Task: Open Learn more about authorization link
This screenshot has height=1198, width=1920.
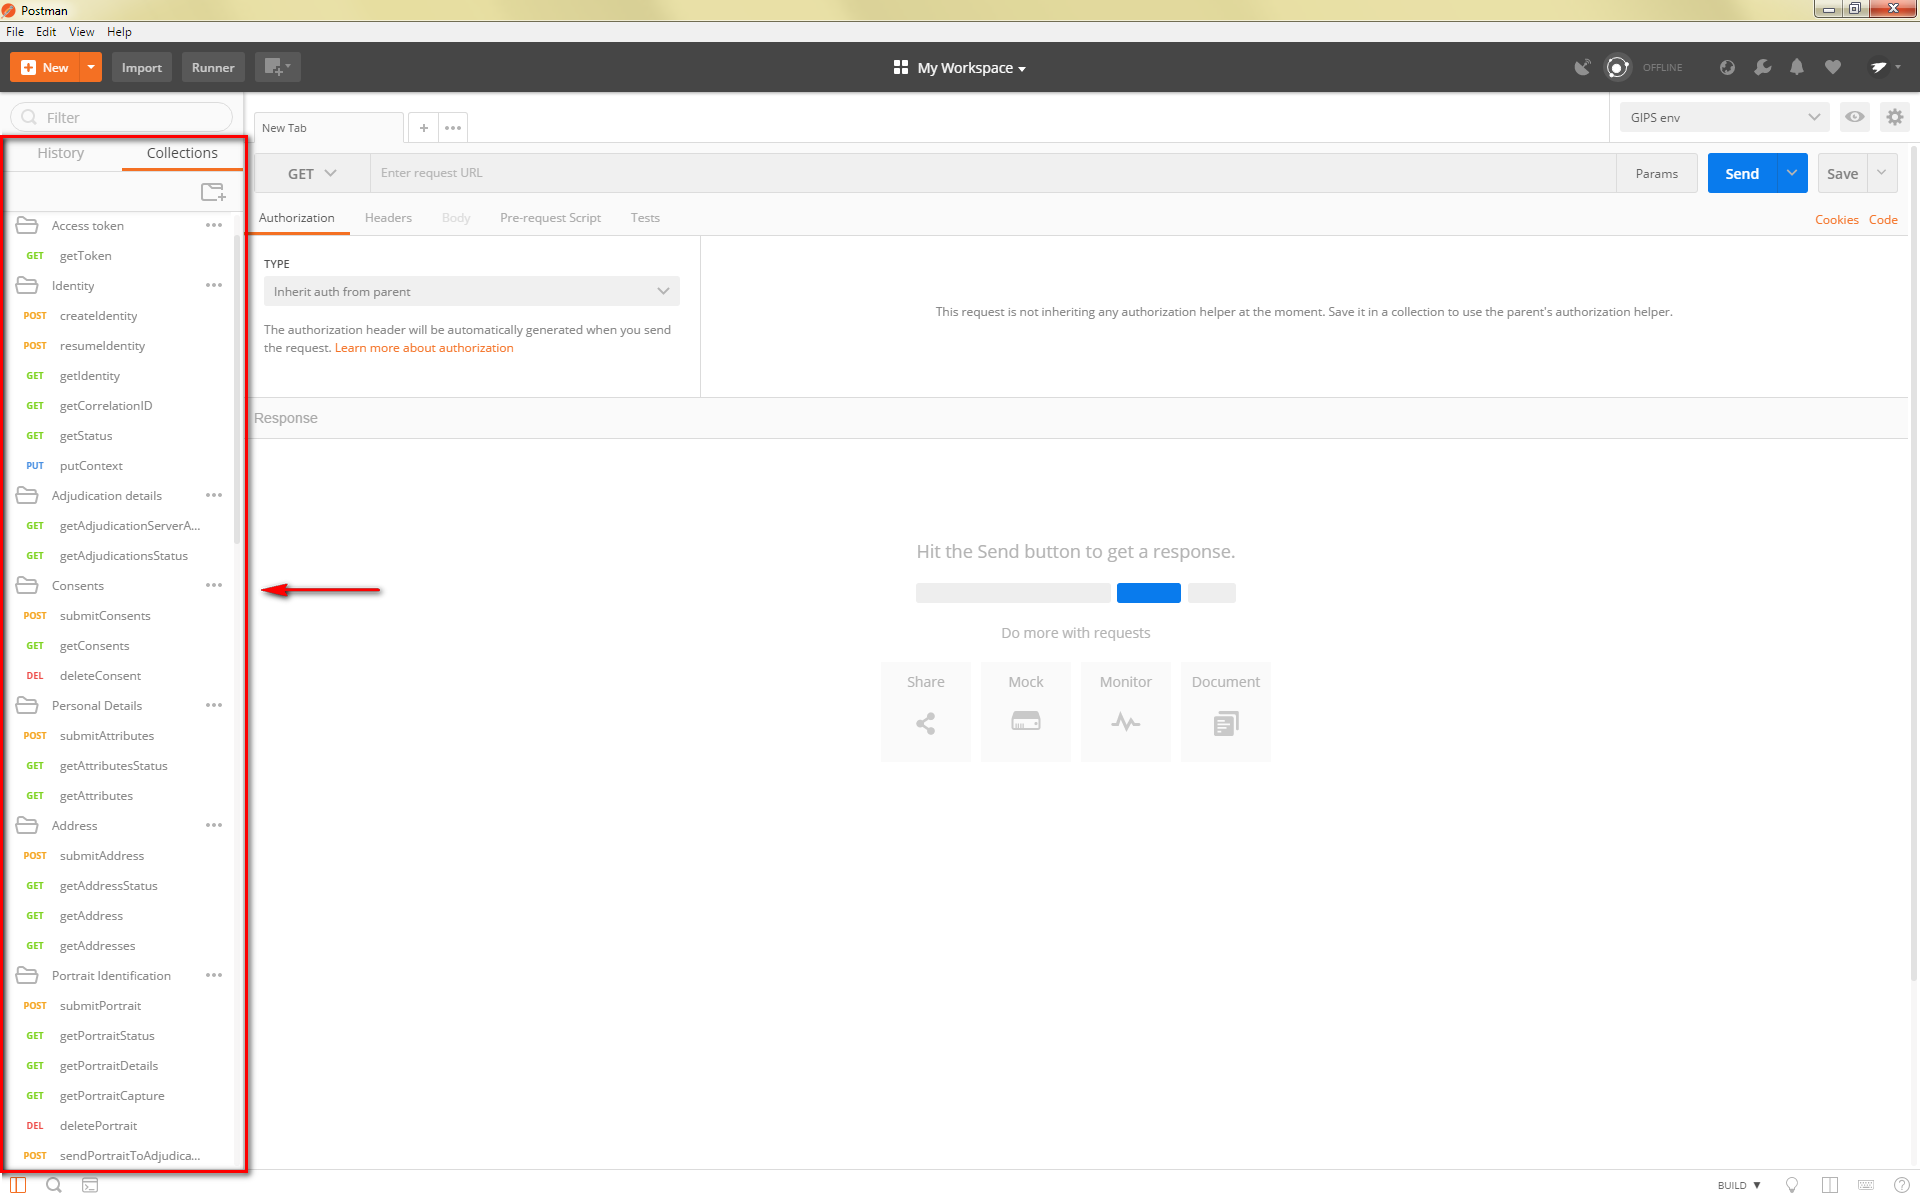Action: click(x=424, y=347)
